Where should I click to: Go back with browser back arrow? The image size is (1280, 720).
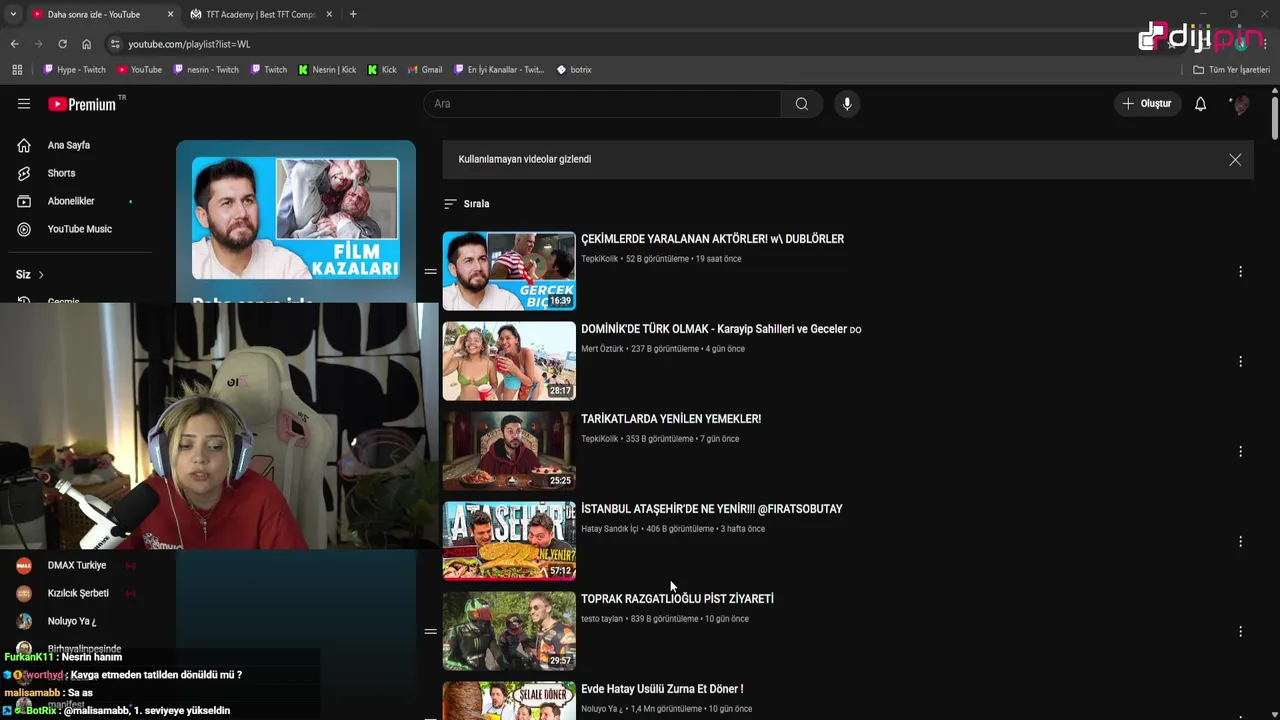pos(14,44)
